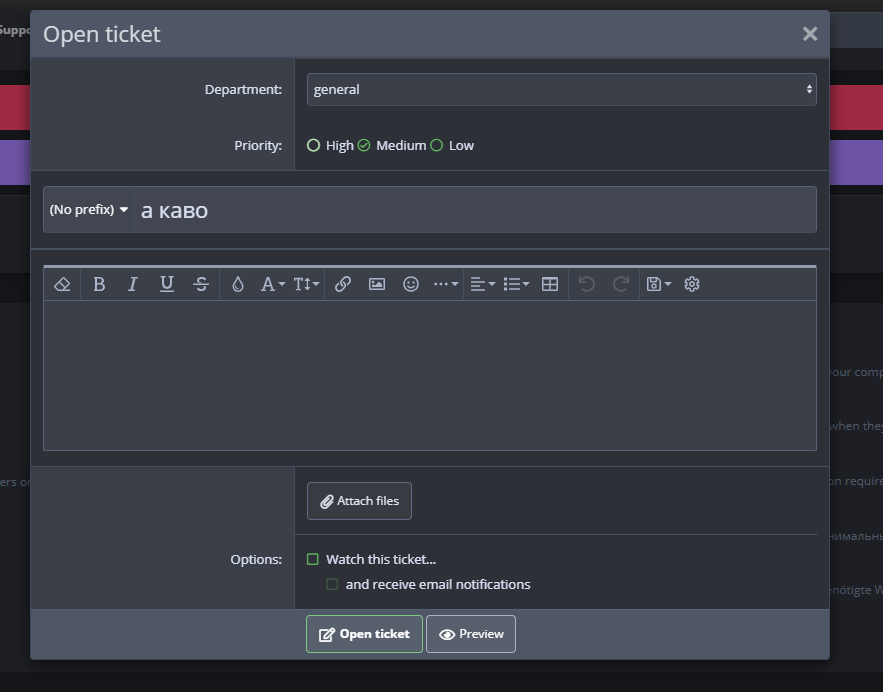Toggle italic text formatting

pos(133,284)
